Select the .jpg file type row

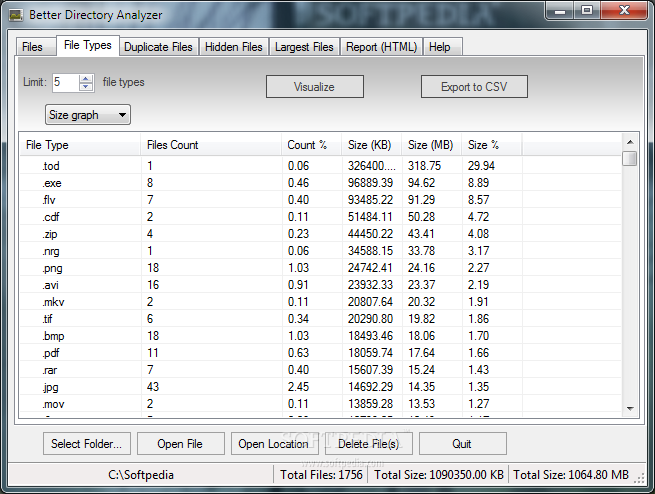pyautogui.click(x=321, y=387)
